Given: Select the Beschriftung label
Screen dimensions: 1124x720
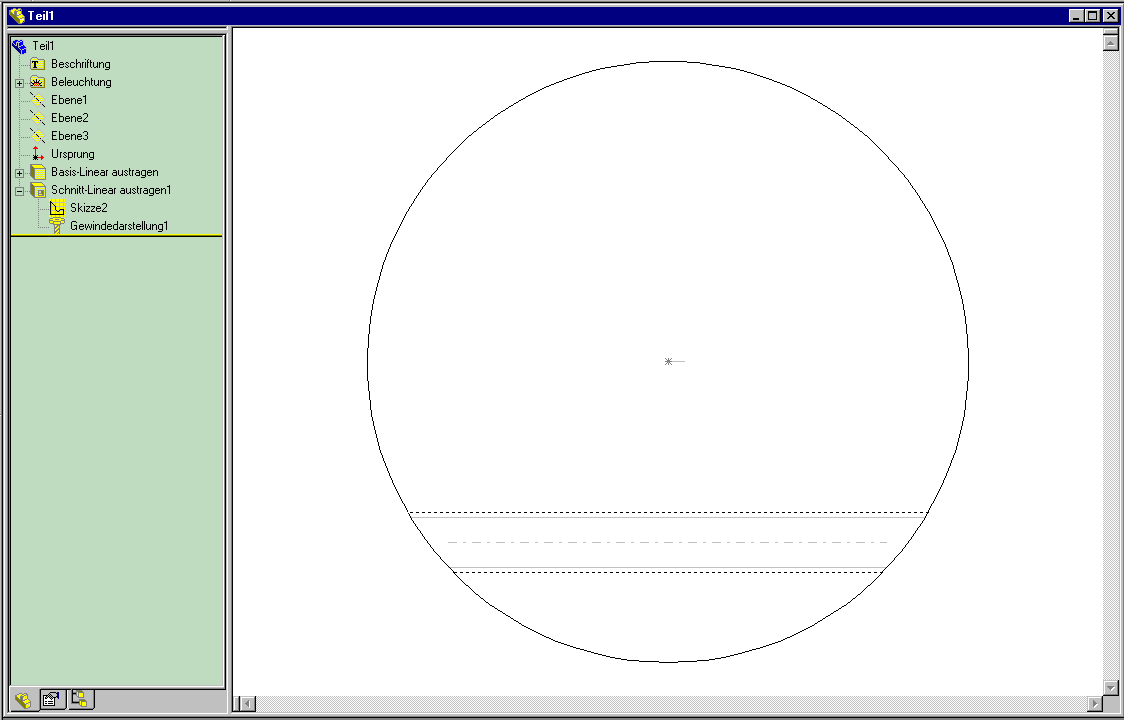Looking at the screenshot, I should coord(80,64).
